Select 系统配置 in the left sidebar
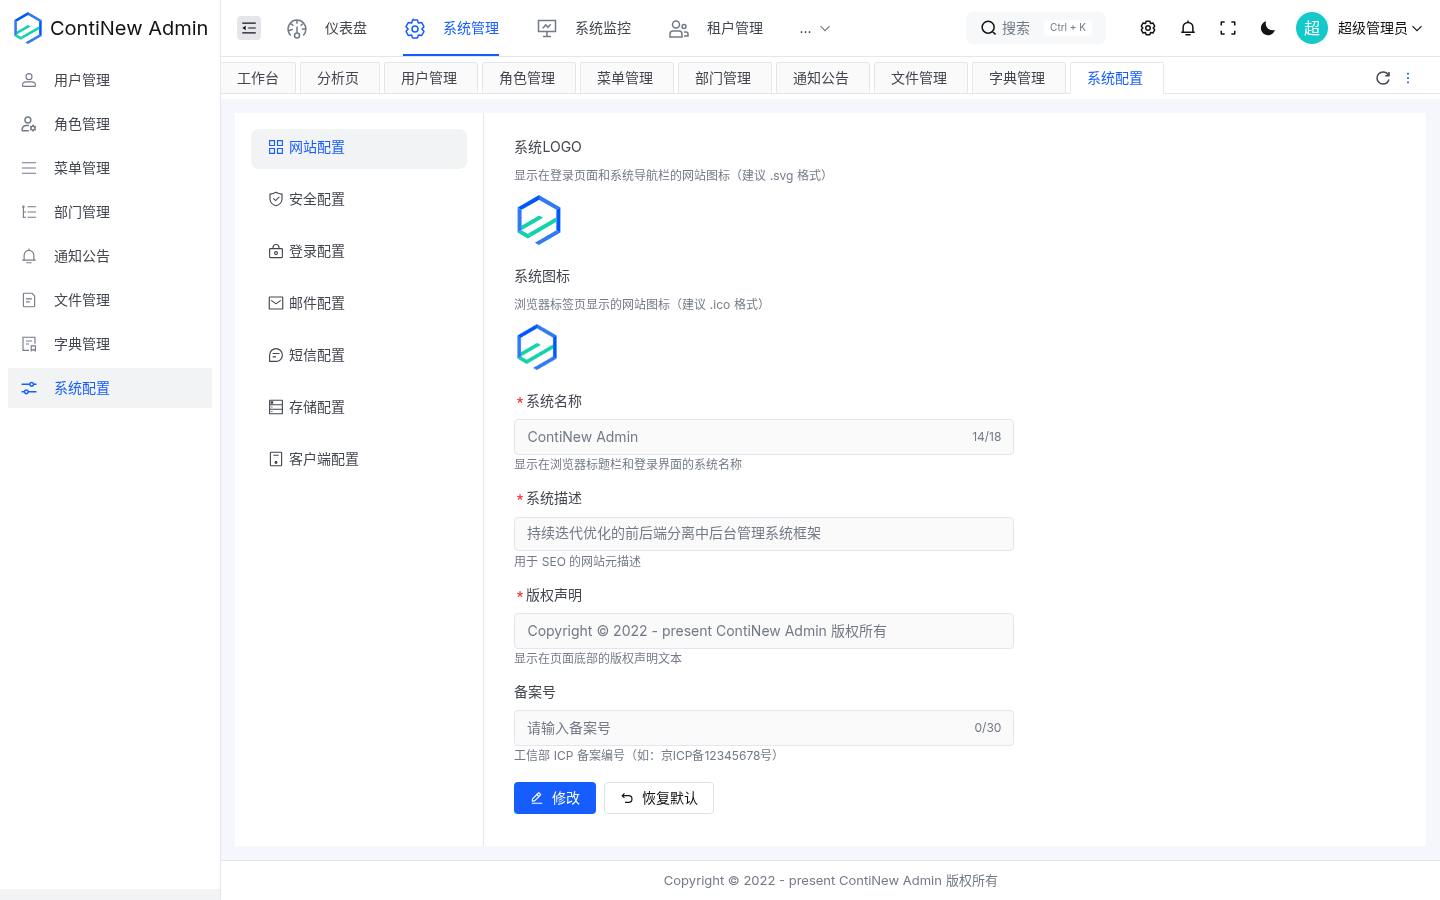Image resolution: width=1440 pixels, height=900 pixels. tap(110, 388)
